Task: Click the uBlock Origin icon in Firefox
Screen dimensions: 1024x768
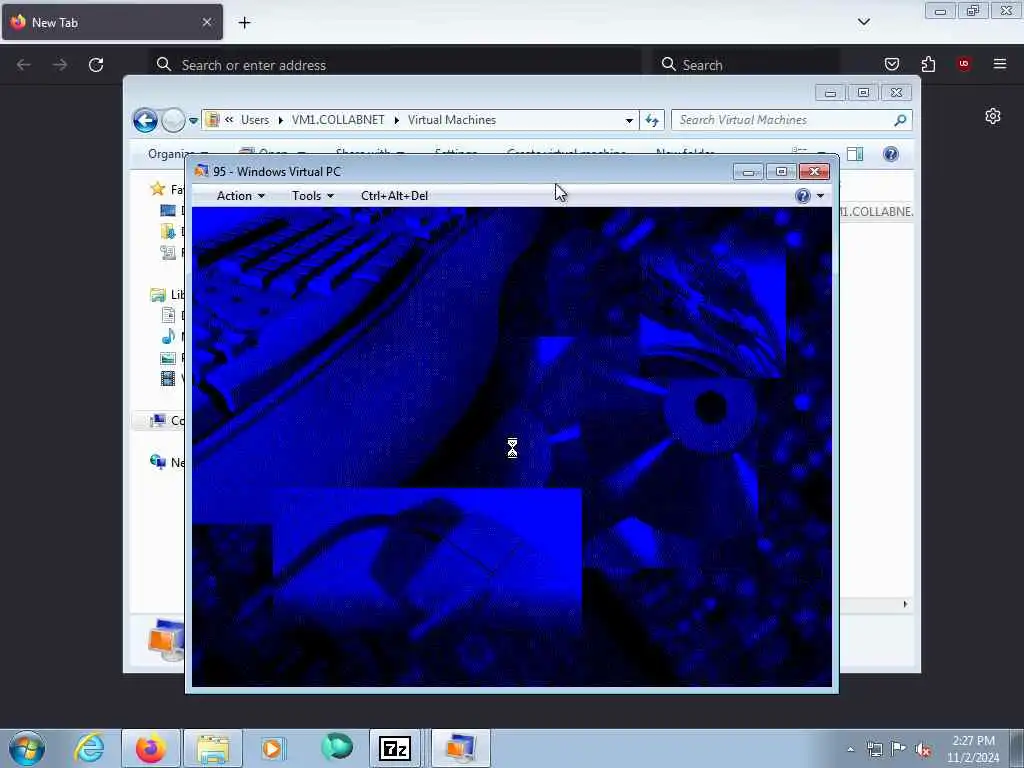Action: coord(964,64)
